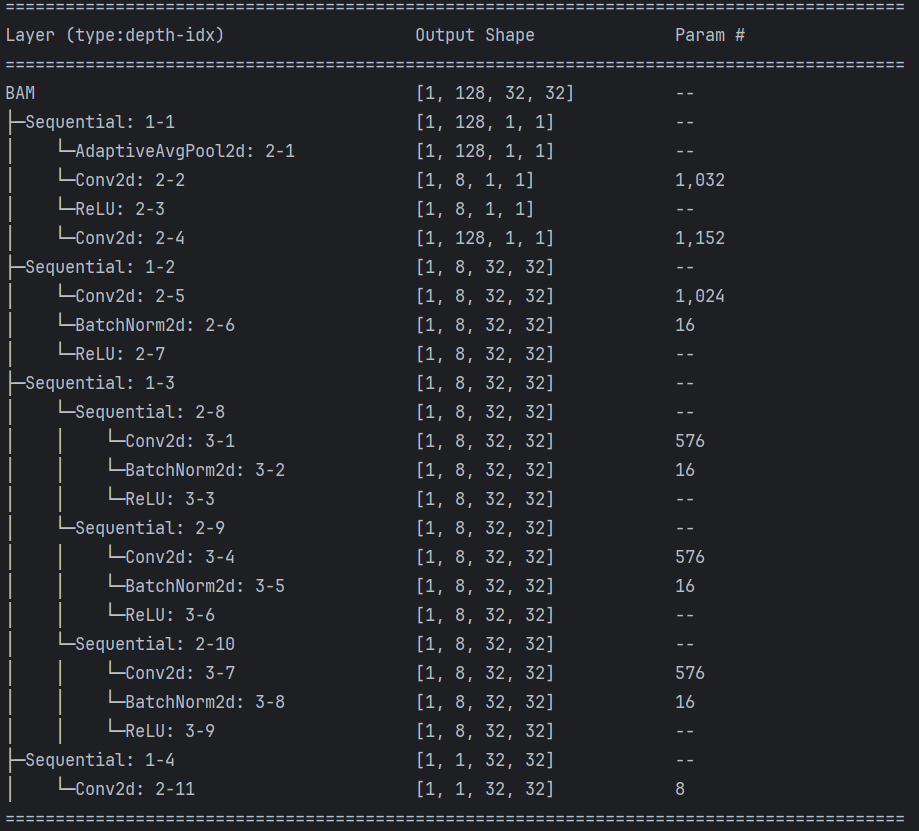Select the "Sequential: 2-10" row label

[x=155, y=644]
